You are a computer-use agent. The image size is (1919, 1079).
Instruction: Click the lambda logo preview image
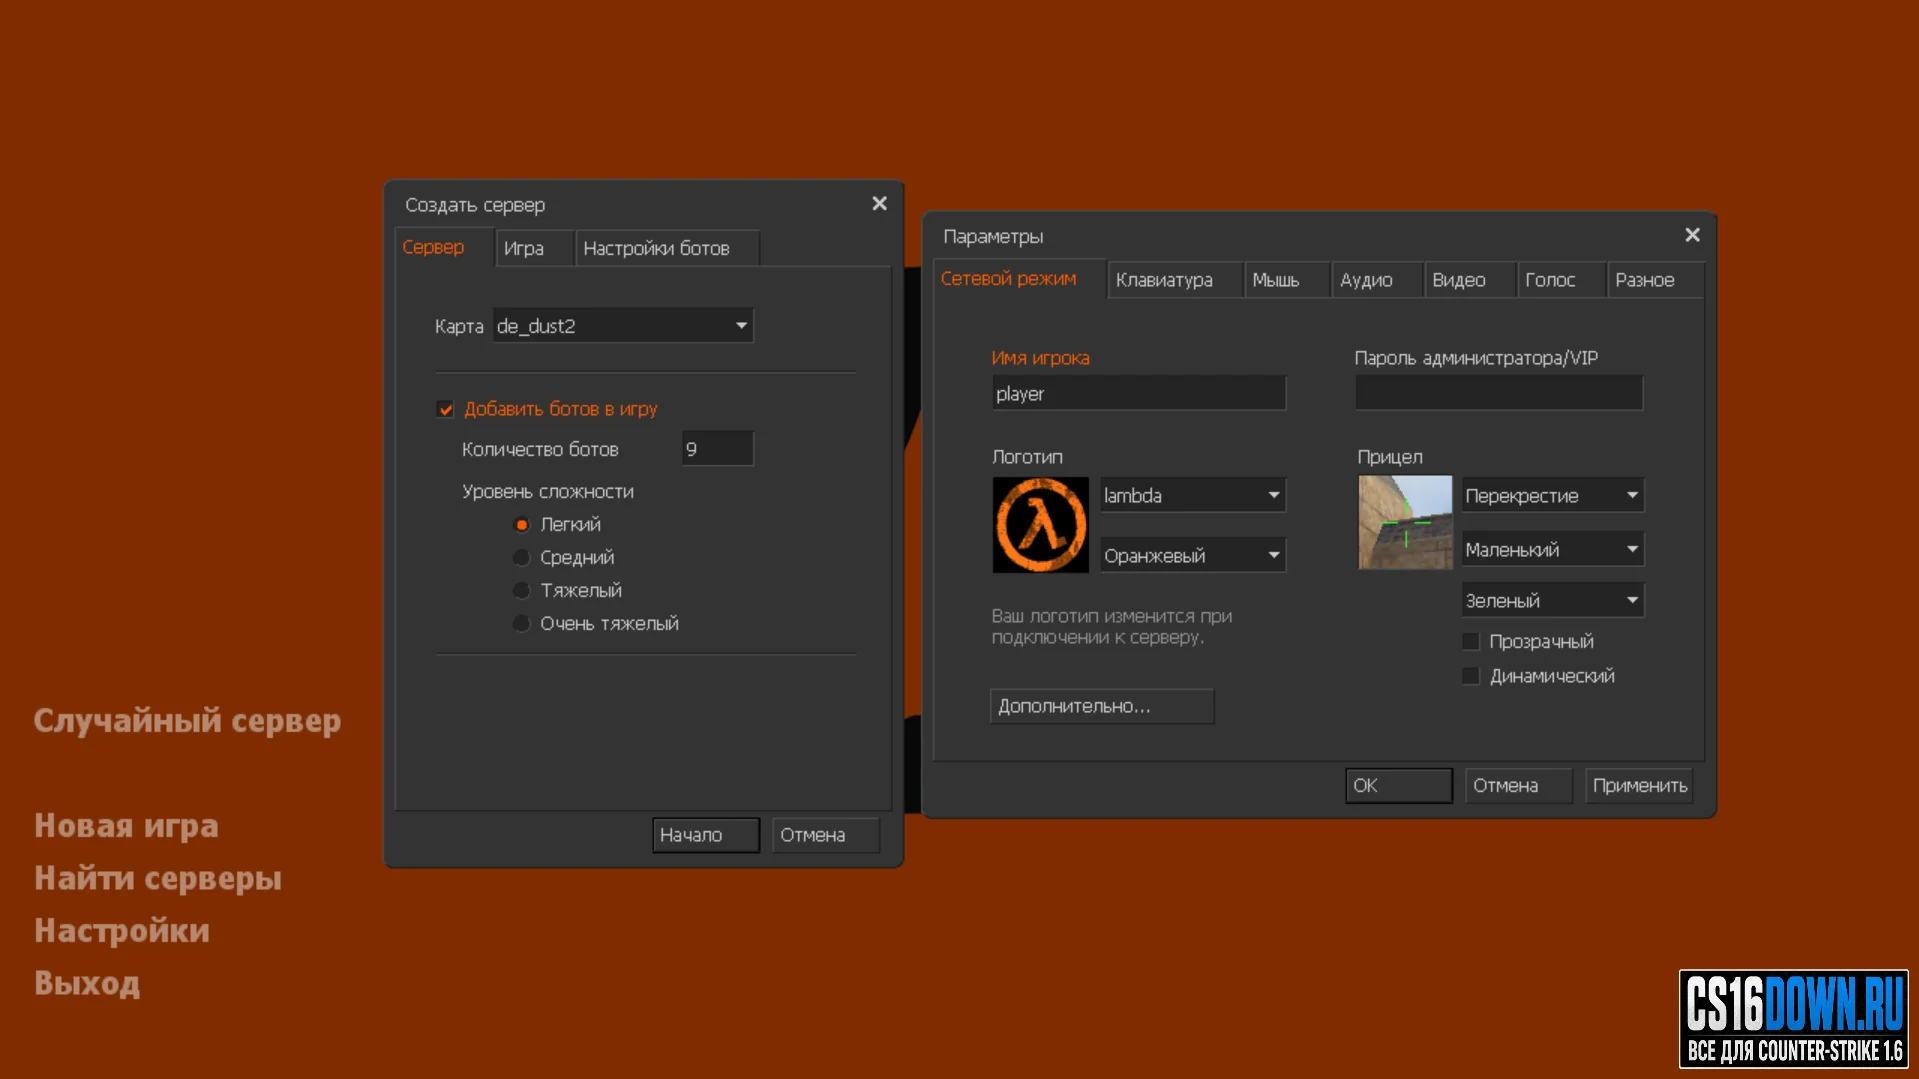(x=1040, y=525)
